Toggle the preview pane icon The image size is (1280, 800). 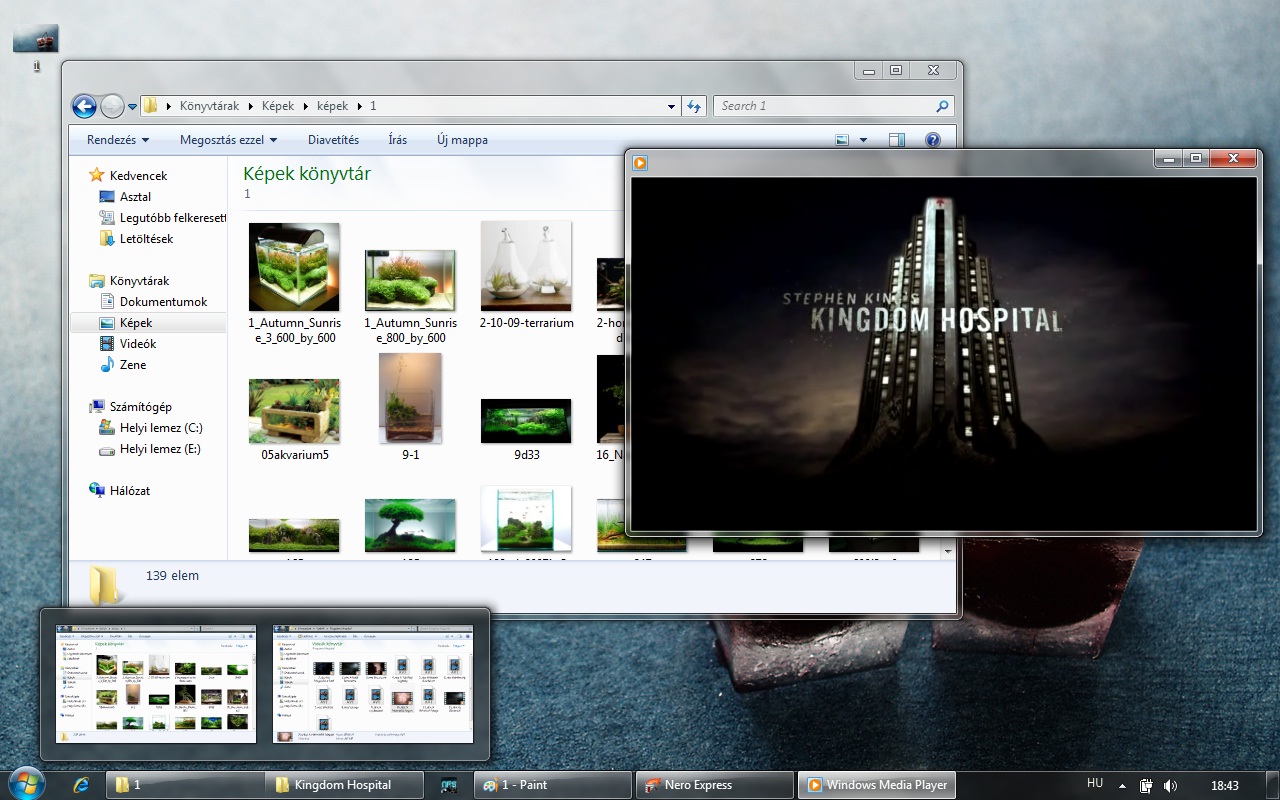click(896, 140)
